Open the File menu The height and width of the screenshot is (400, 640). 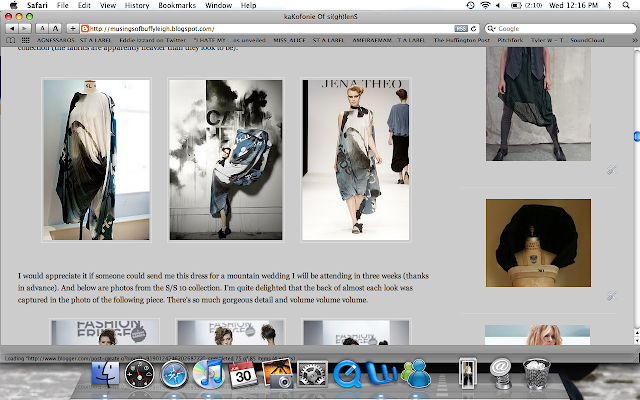point(62,5)
